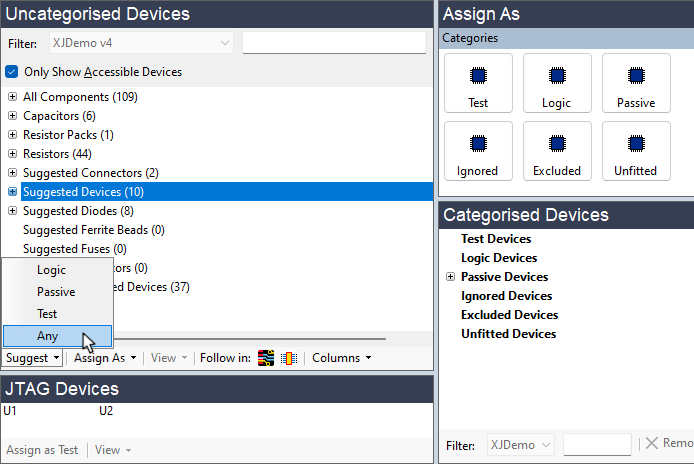The image size is (694, 464).
Task: Select Logic in the Suggest menu
Action: pos(51,270)
